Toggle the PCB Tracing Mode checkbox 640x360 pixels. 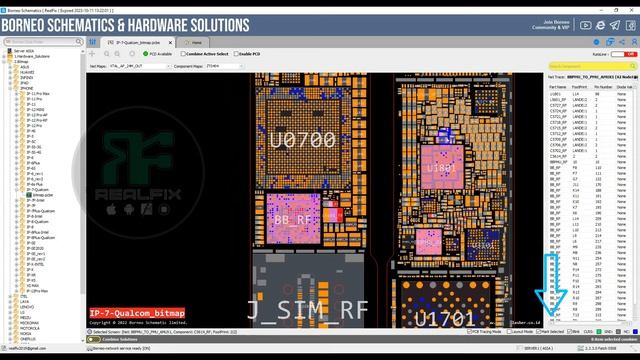click(469, 332)
